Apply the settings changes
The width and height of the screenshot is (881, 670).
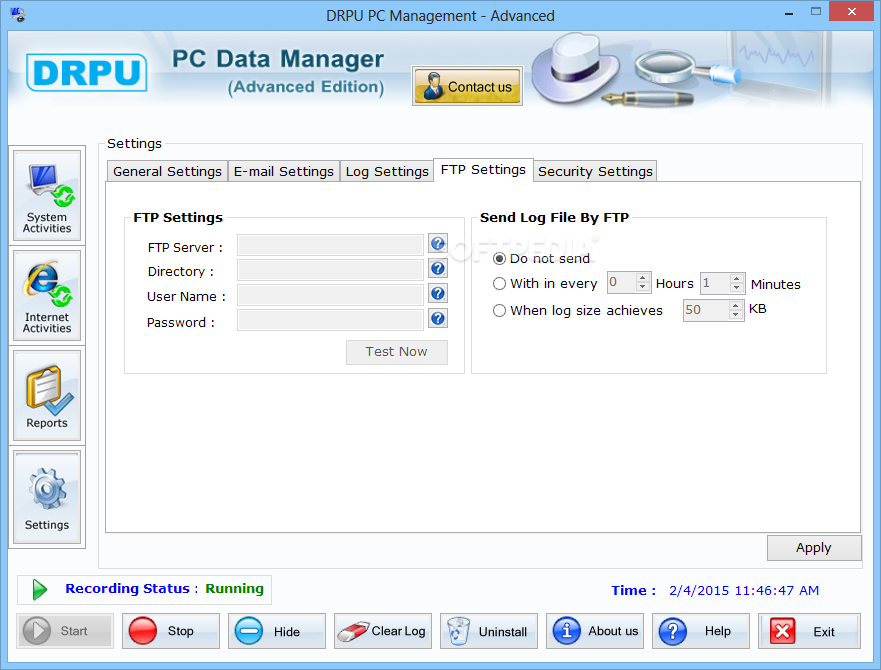814,547
